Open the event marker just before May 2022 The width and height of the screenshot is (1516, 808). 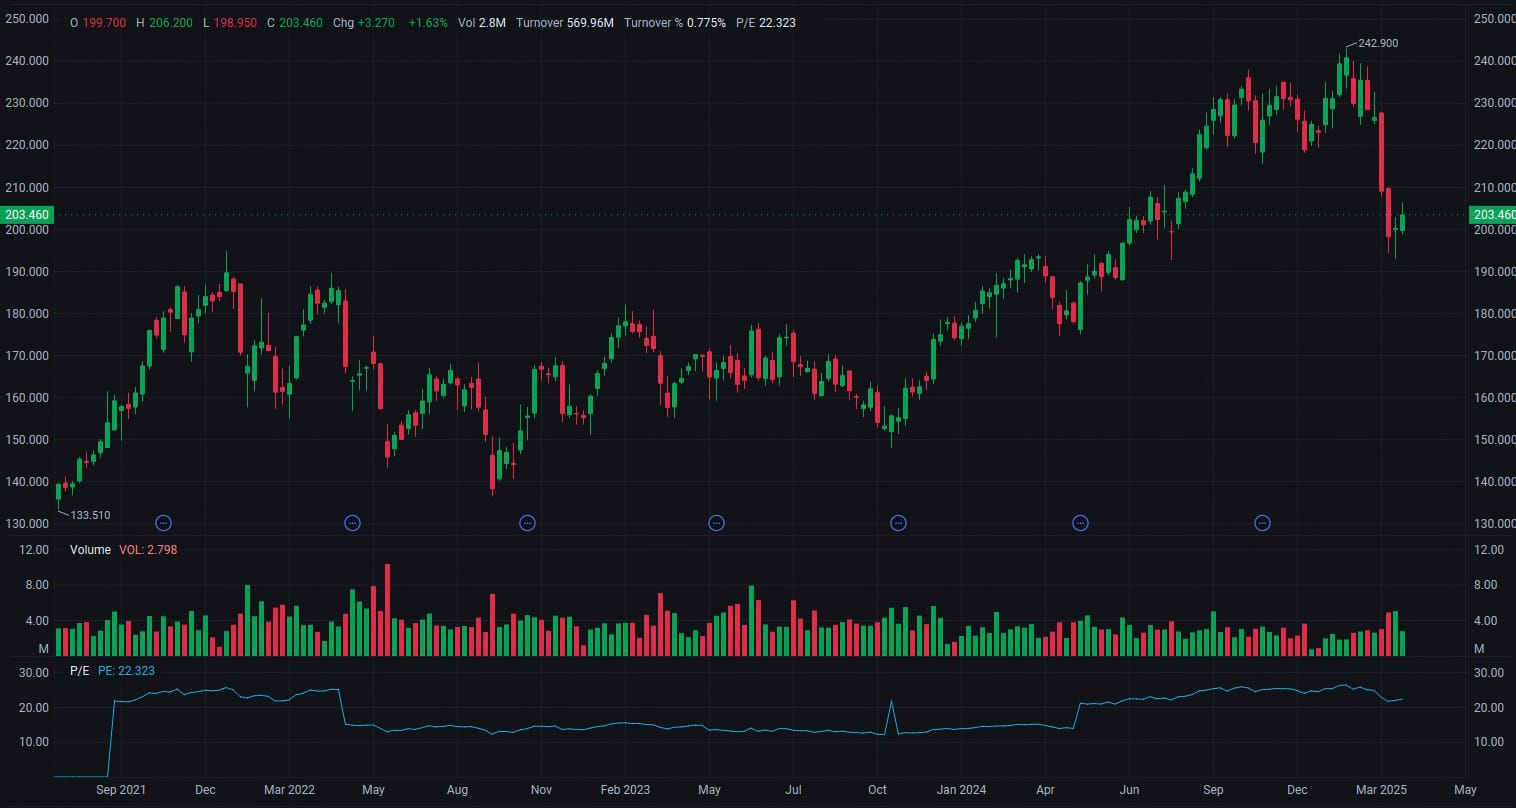pyautogui.click(x=352, y=522)
